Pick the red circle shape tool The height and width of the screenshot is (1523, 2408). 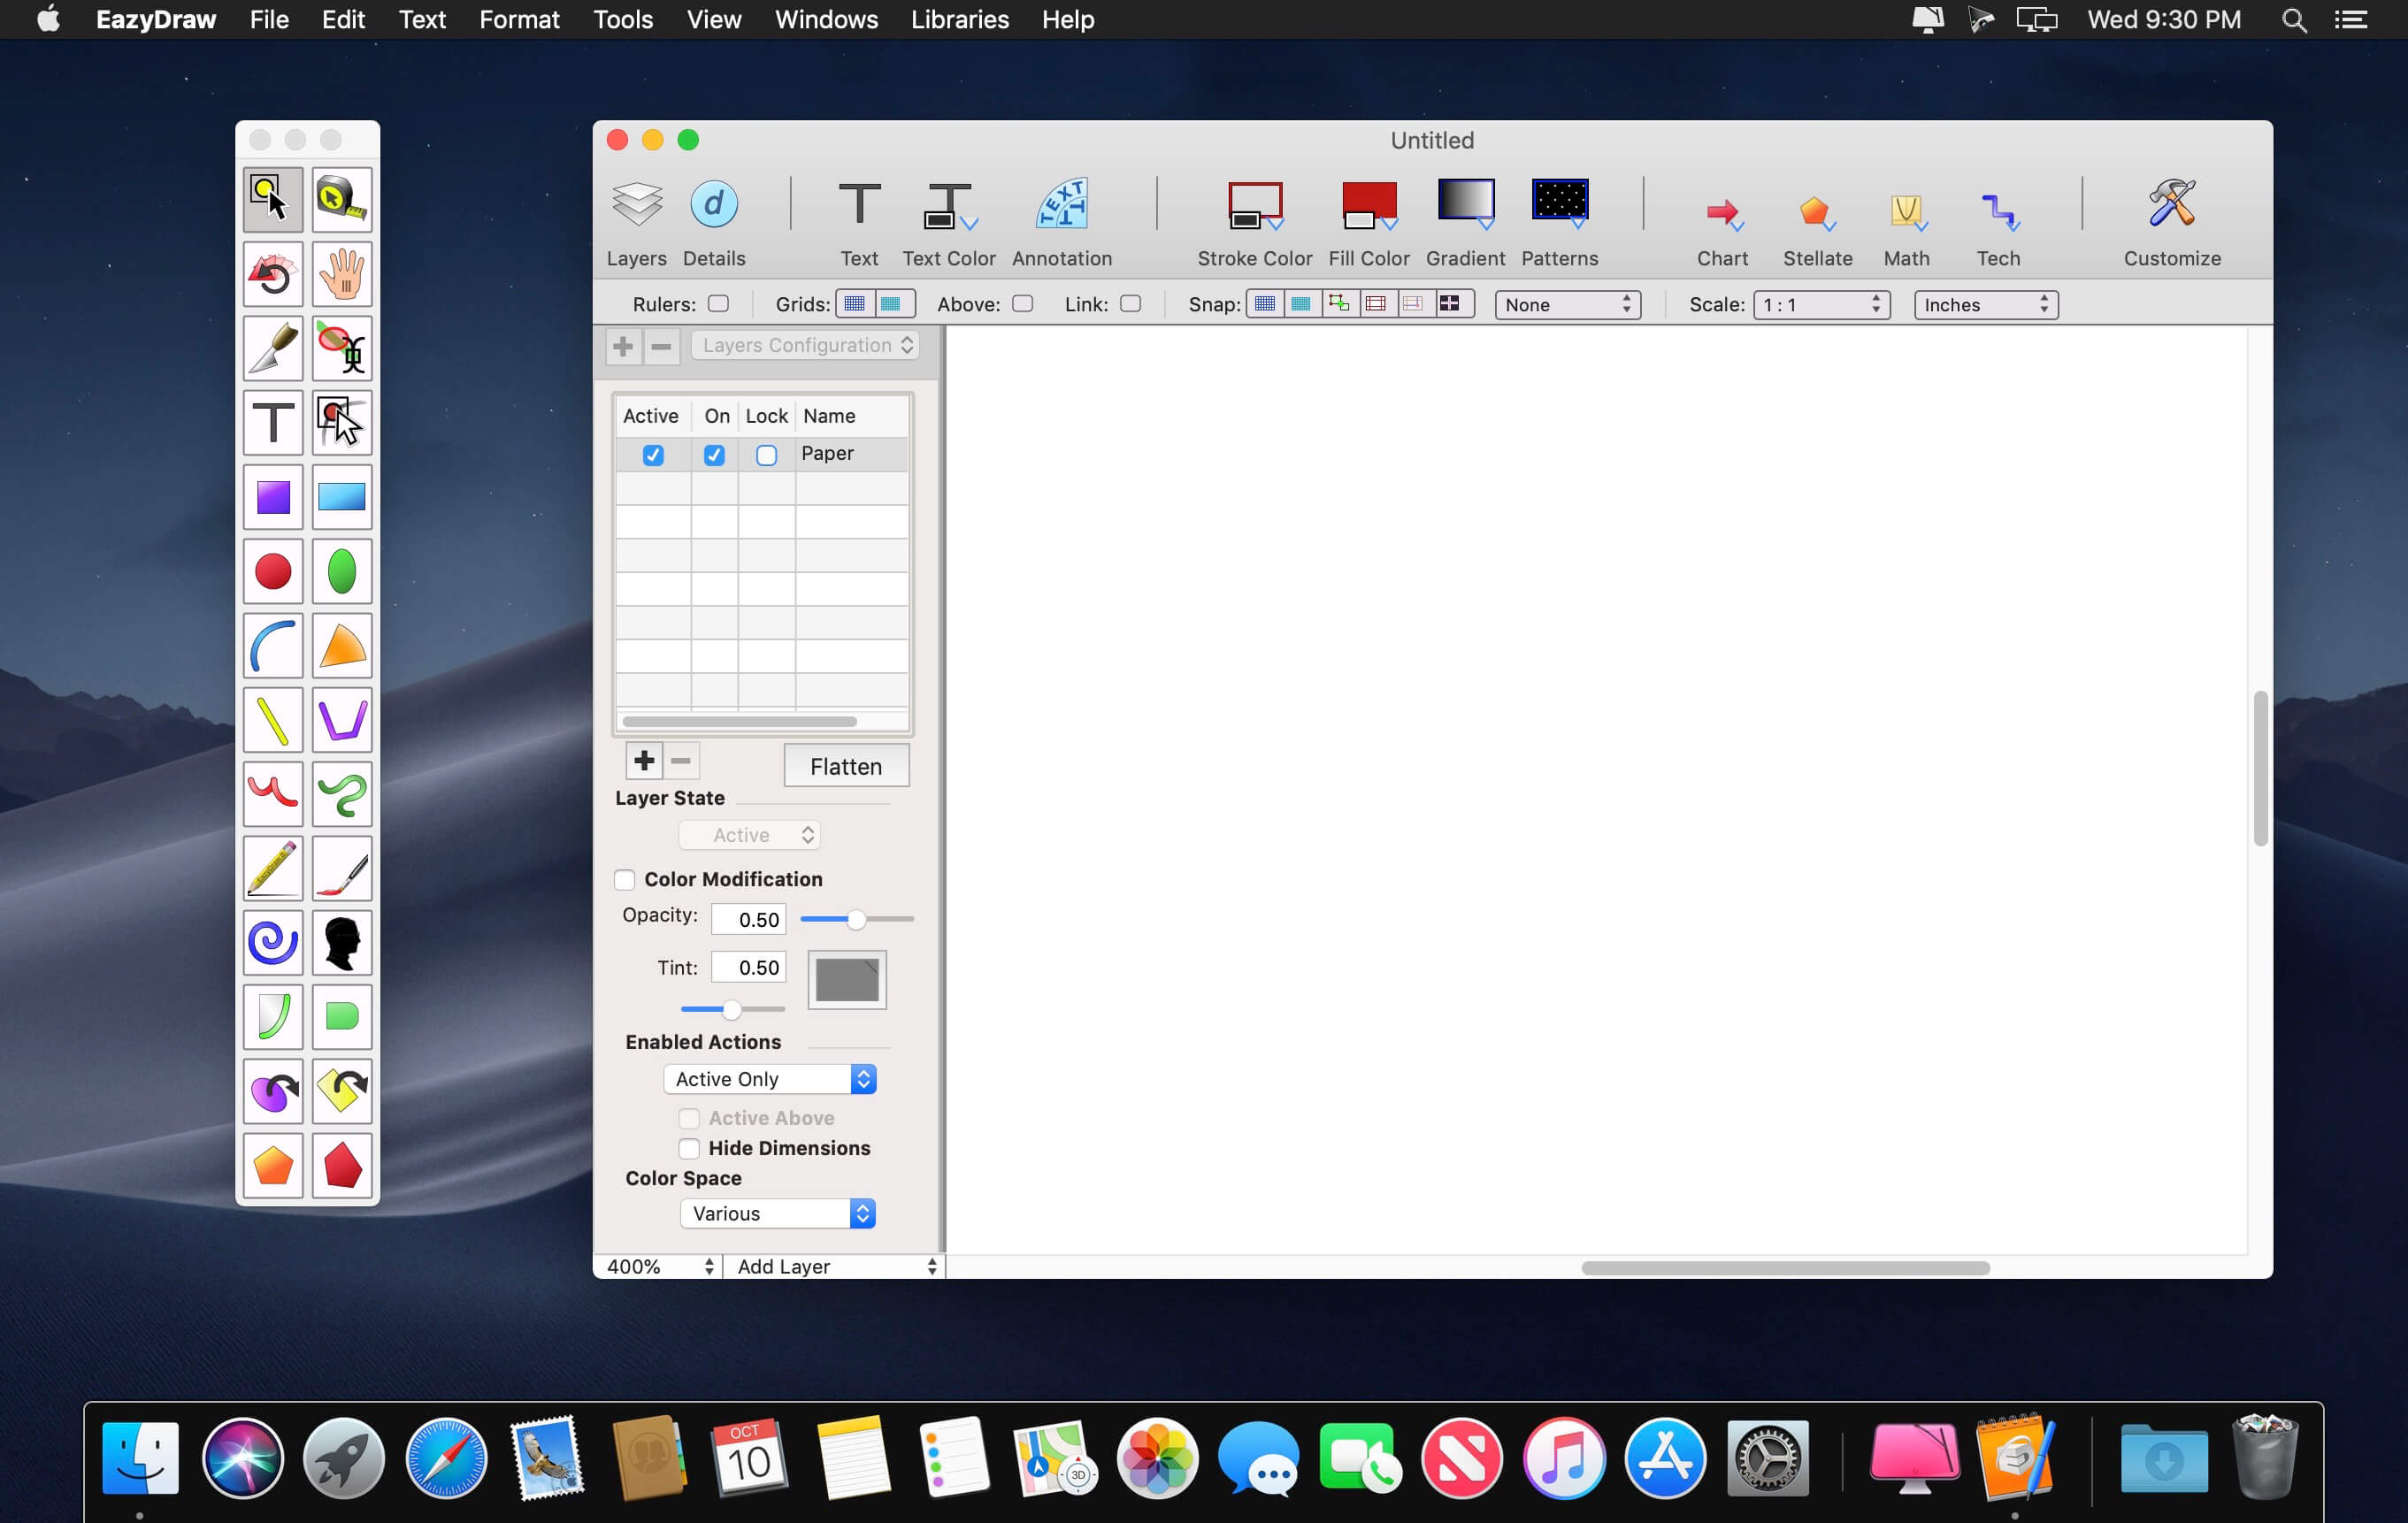click(272, 572)
